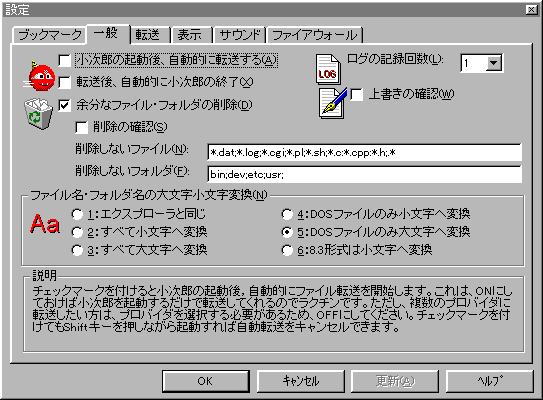Click the red Kojiro mascot icon
This screenshot has height=400, width=543.
pyautogui.click(x=39, y=76)
